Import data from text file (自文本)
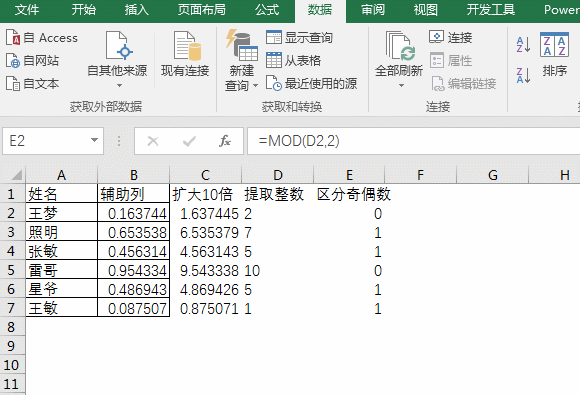 pyautogui.click(x=33, y=84)
